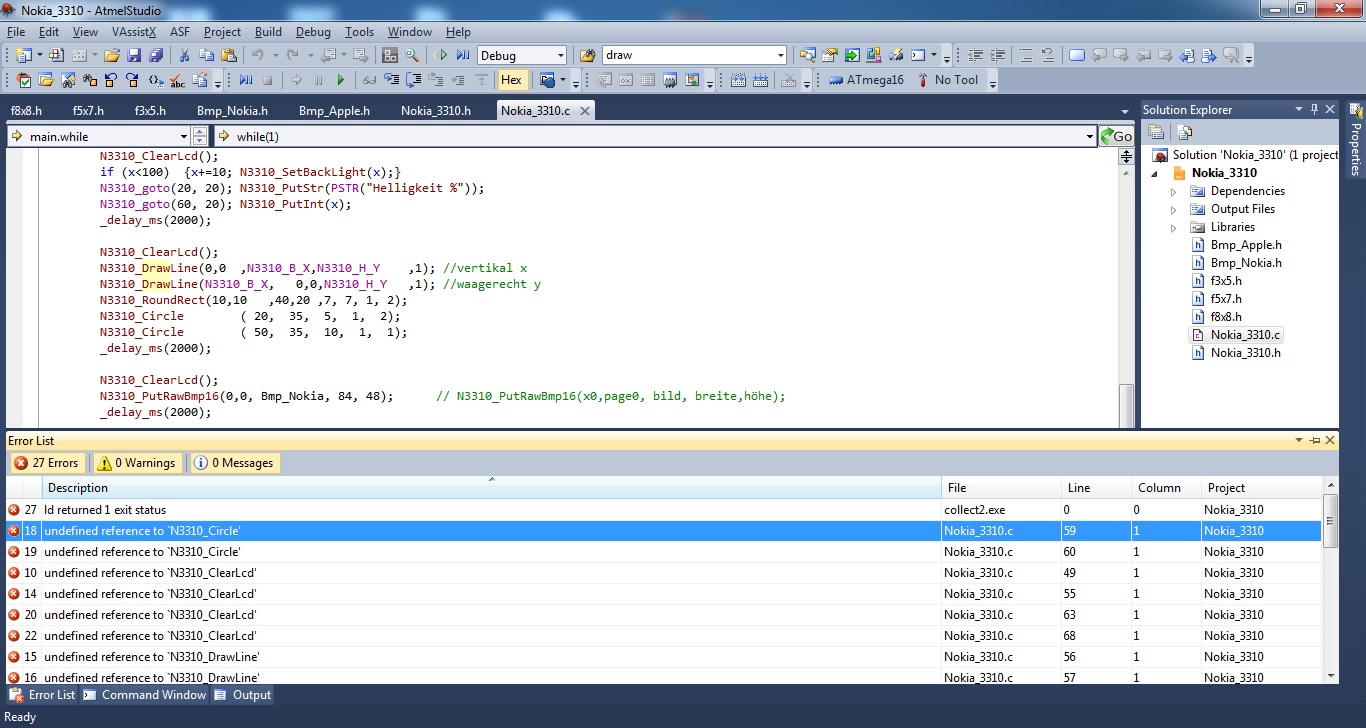Click the Save file icon
Screen dimensions: 1366x728
click(132, 55)
